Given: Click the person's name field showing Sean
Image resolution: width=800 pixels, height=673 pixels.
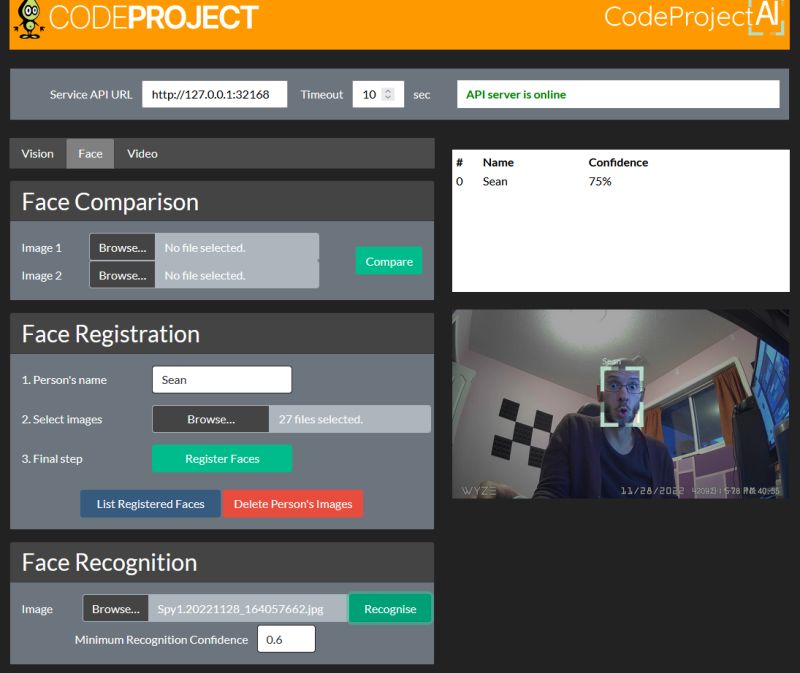Looking at the screenshot, I should pyautogui.click(x=221, y=379).
